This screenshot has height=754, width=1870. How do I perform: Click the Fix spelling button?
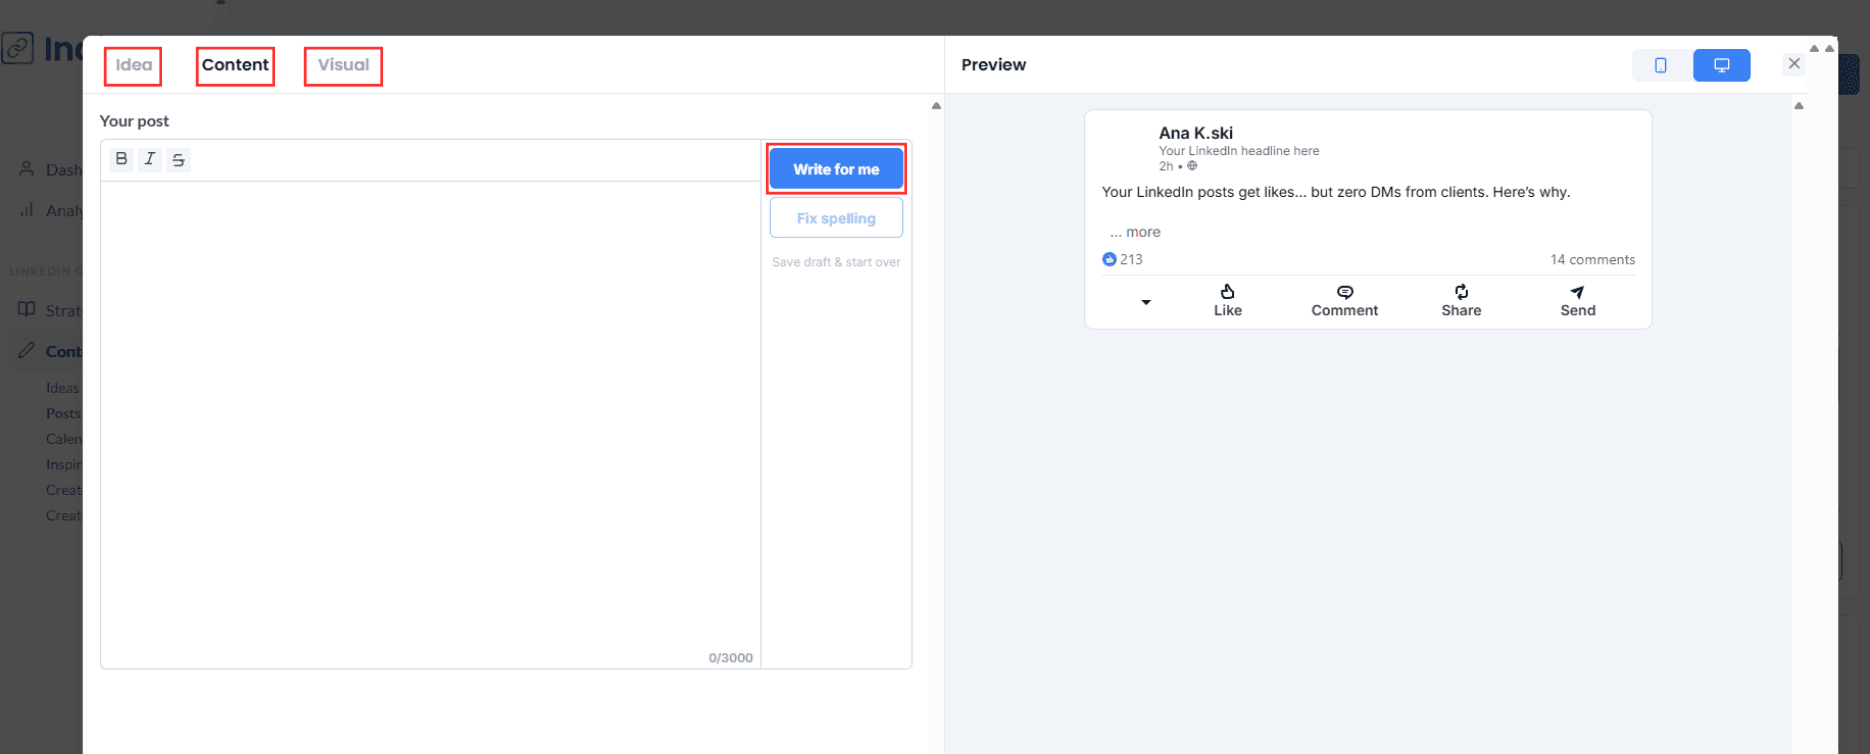pyautogui.click(x=836, y=218)
